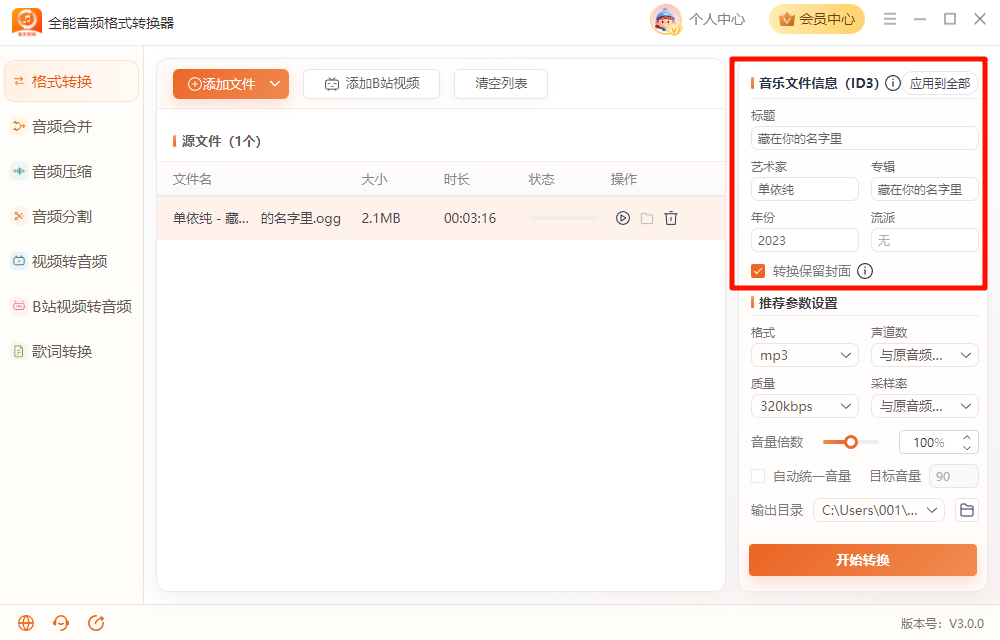Expand the 声道数 dropdown
The height and width of the screenshot is (640, 1000).
(x=925, y=355)
